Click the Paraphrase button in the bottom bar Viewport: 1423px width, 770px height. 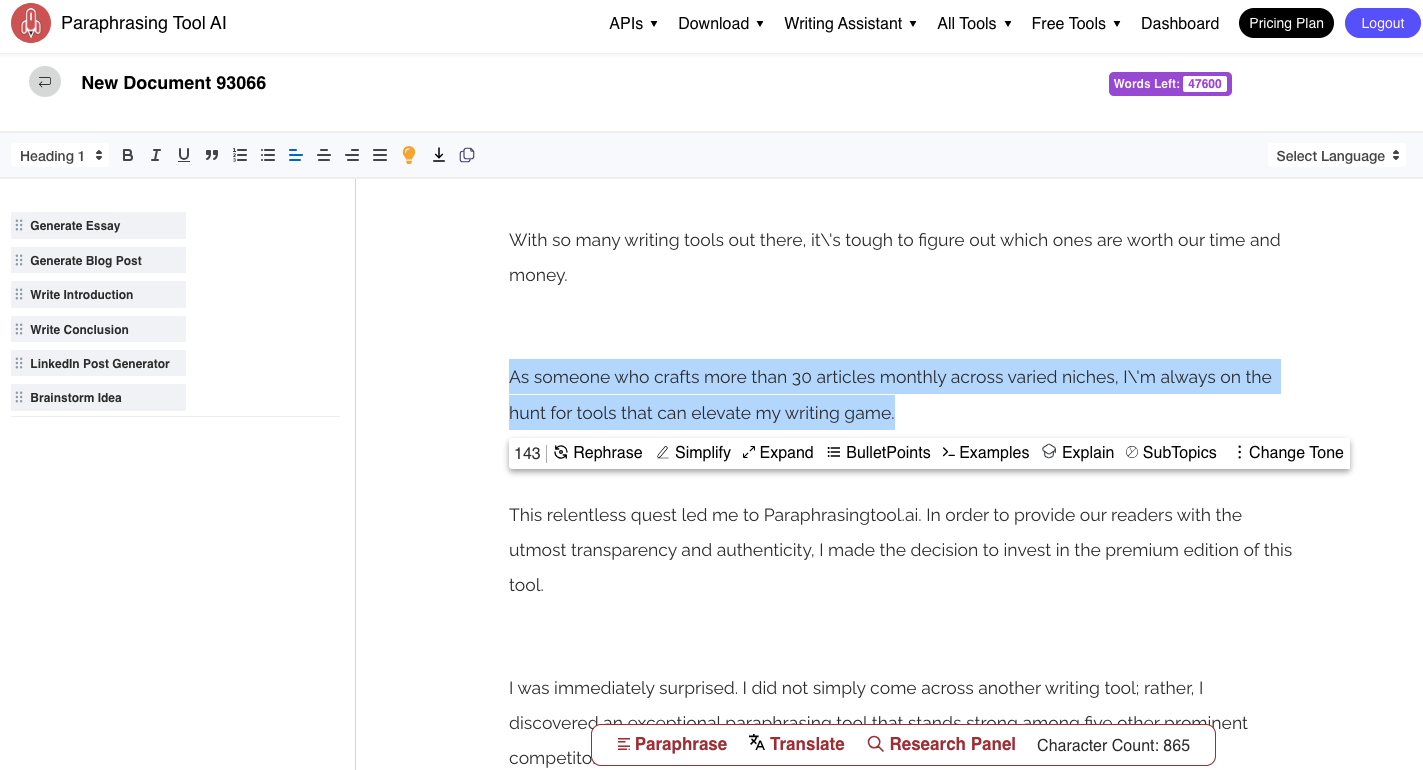672,744
